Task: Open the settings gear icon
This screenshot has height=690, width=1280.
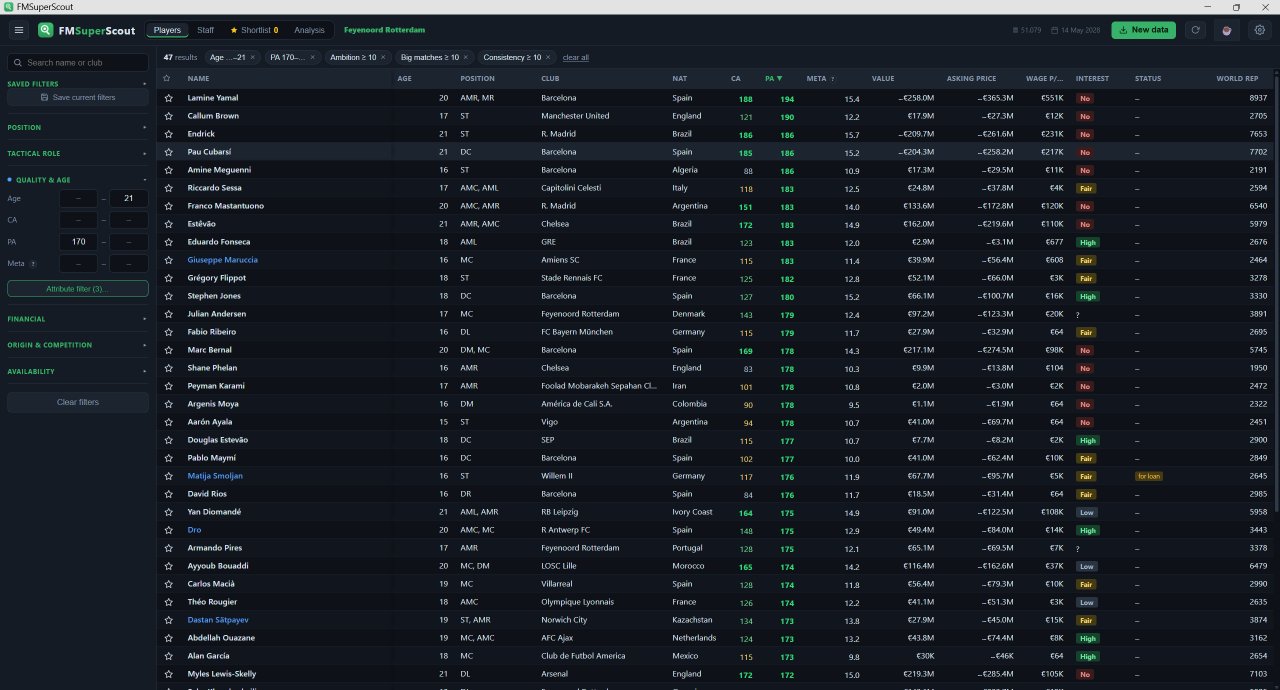Action: [1260, 30]
